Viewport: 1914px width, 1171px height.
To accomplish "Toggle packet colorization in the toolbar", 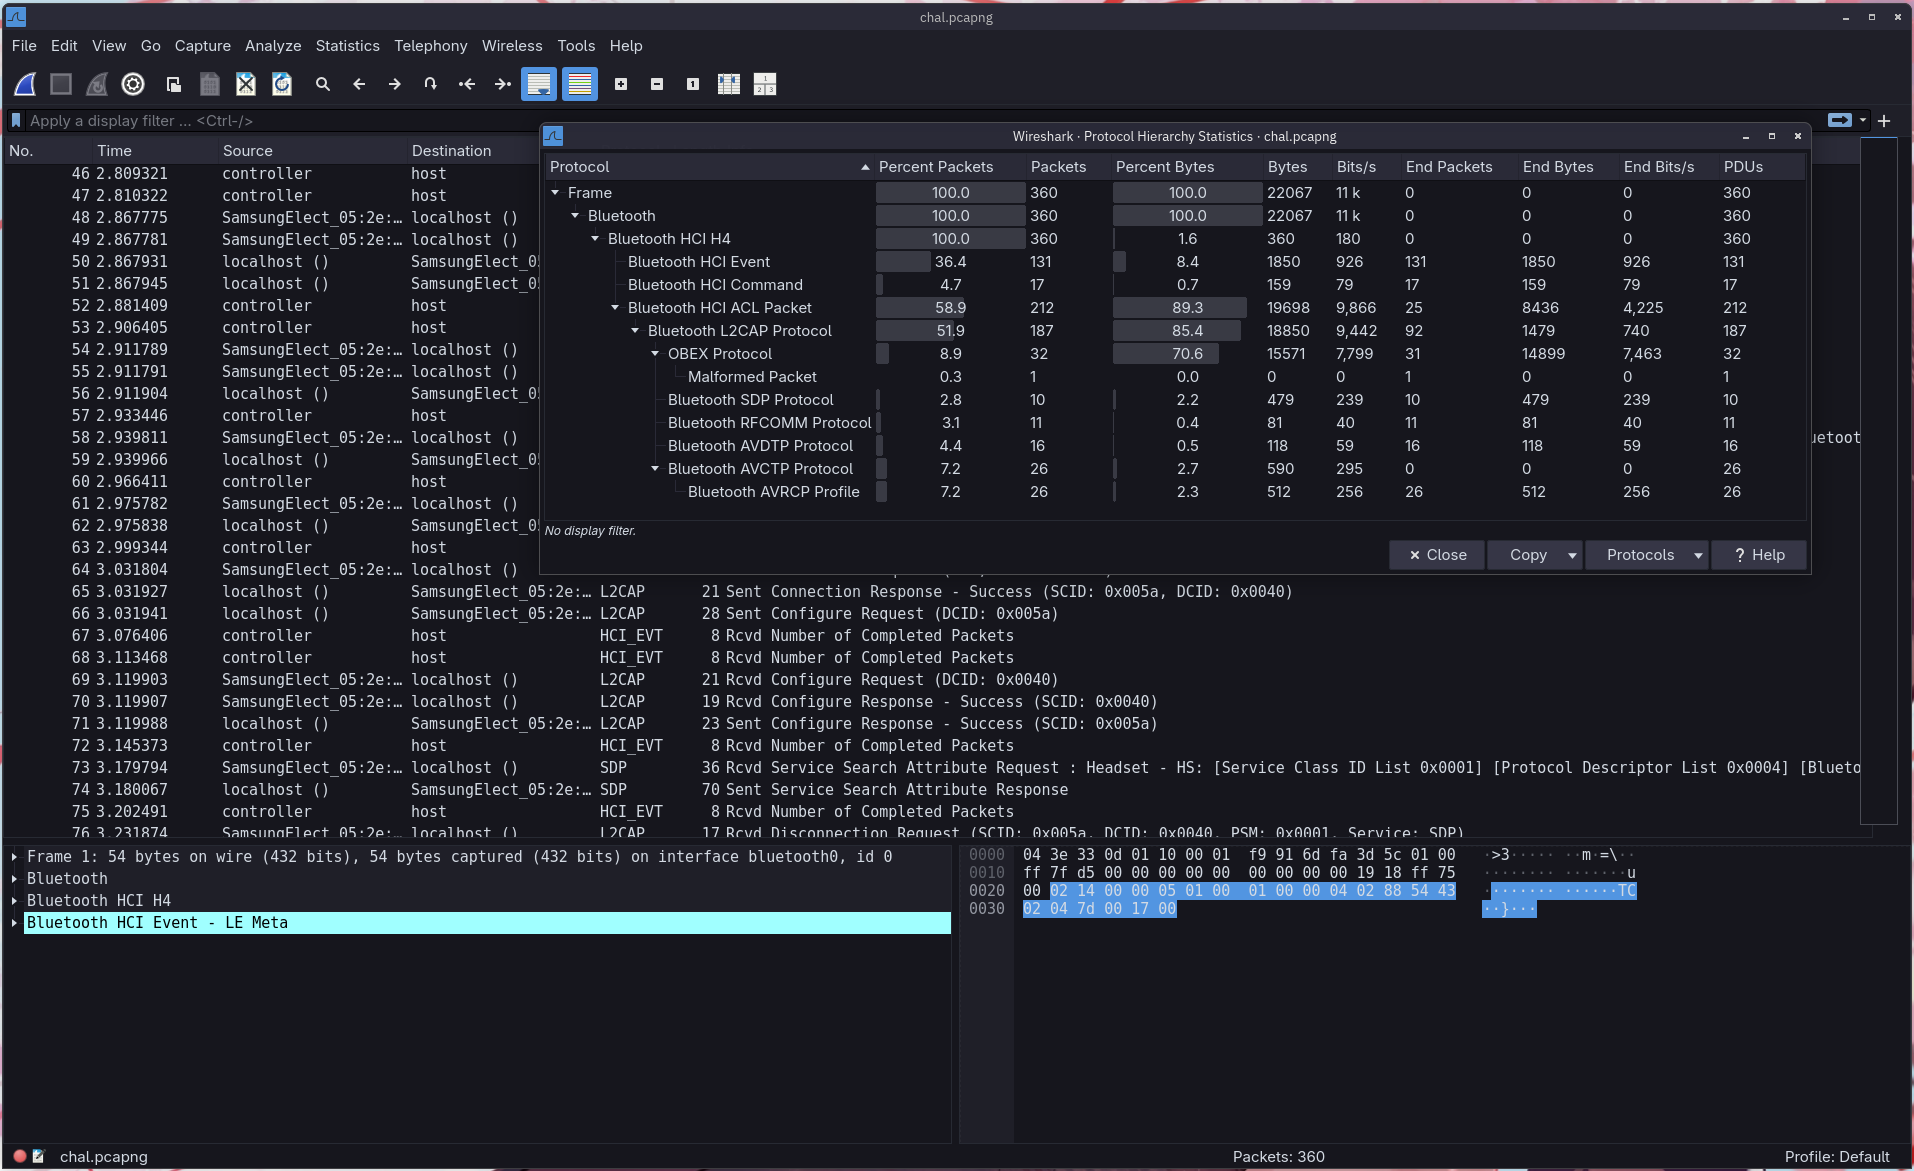I will pos(580,85).
